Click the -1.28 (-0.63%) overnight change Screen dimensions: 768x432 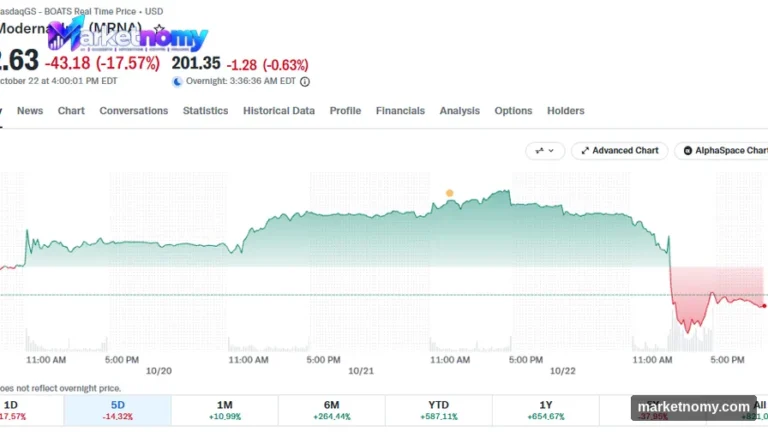[x=267, y=65]
